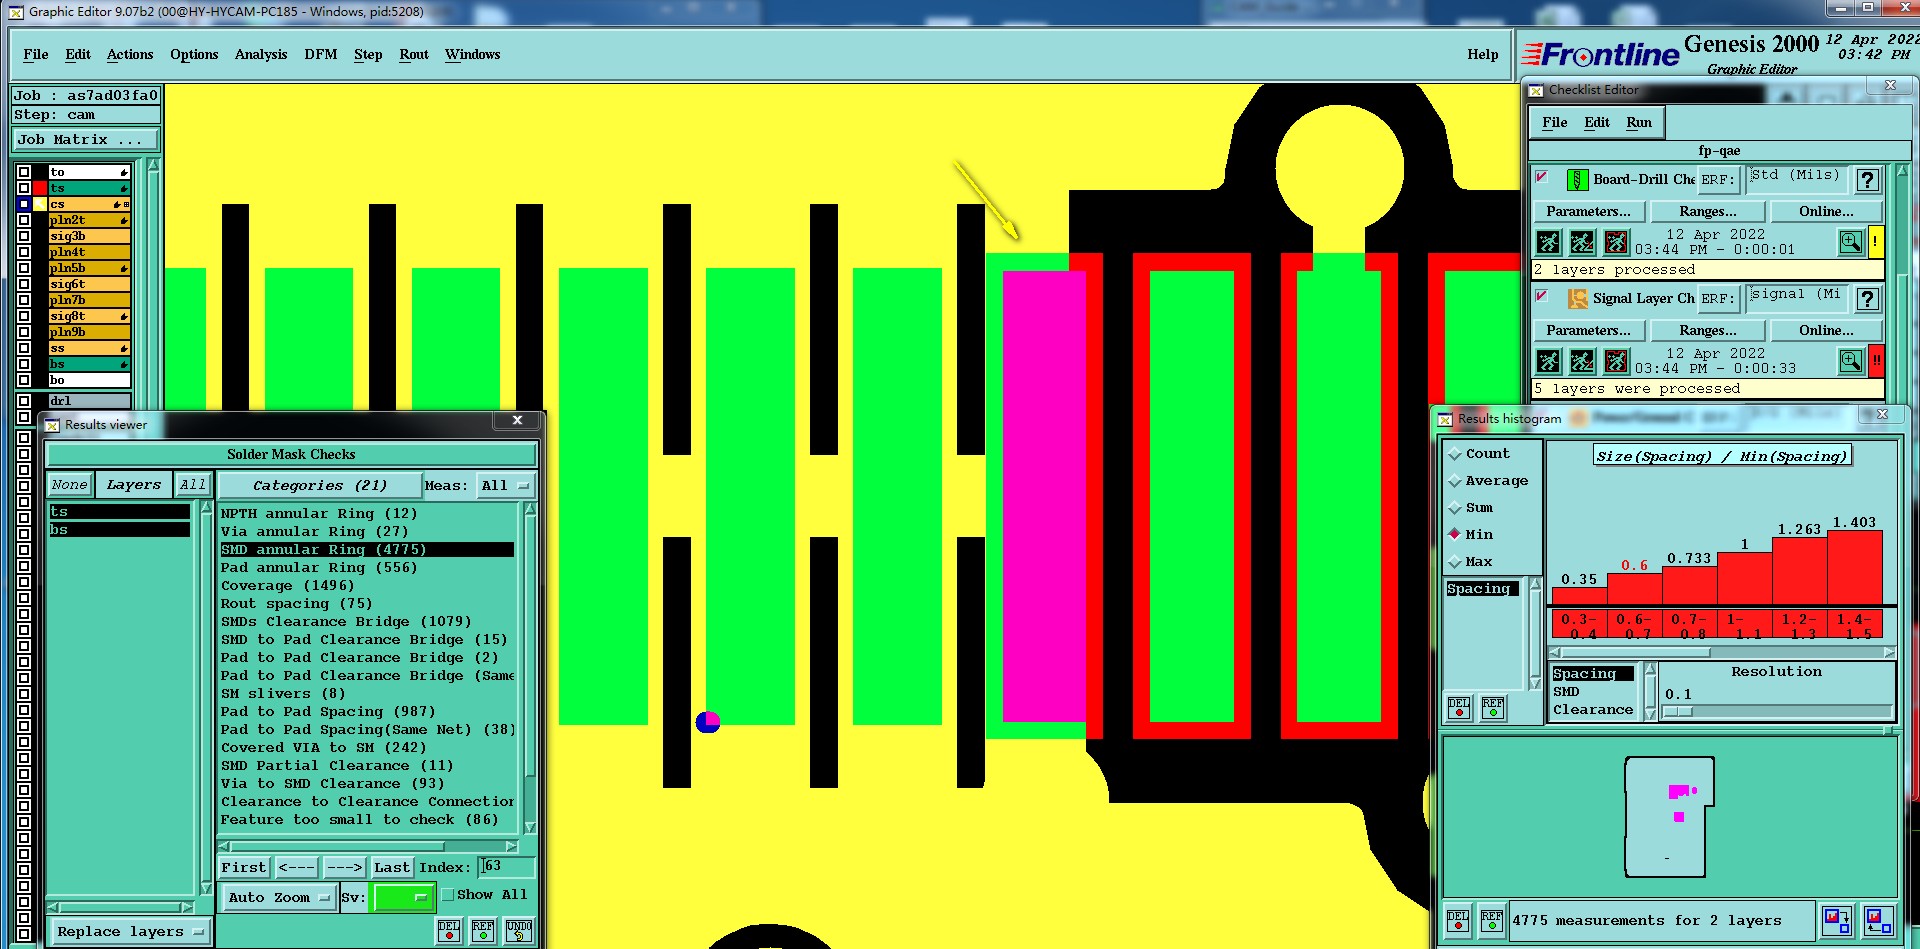Toggle the Signal Layer check checkbox
The image size is (1920, 949).
tap(1542, 296)
